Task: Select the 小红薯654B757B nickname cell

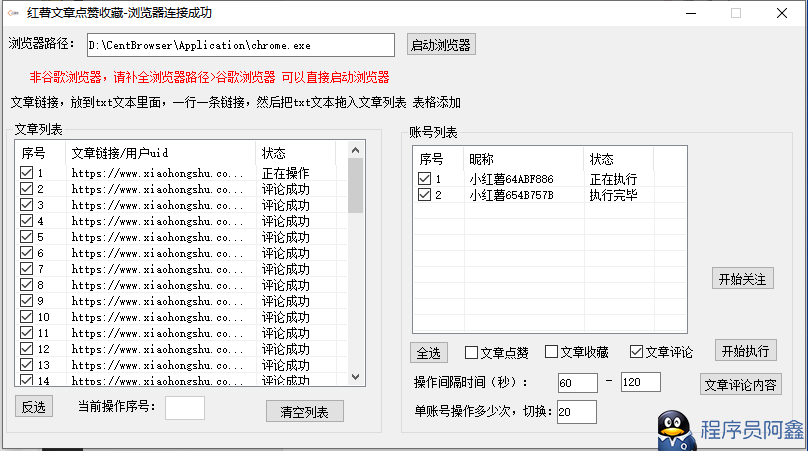Action: click(511, 195)
